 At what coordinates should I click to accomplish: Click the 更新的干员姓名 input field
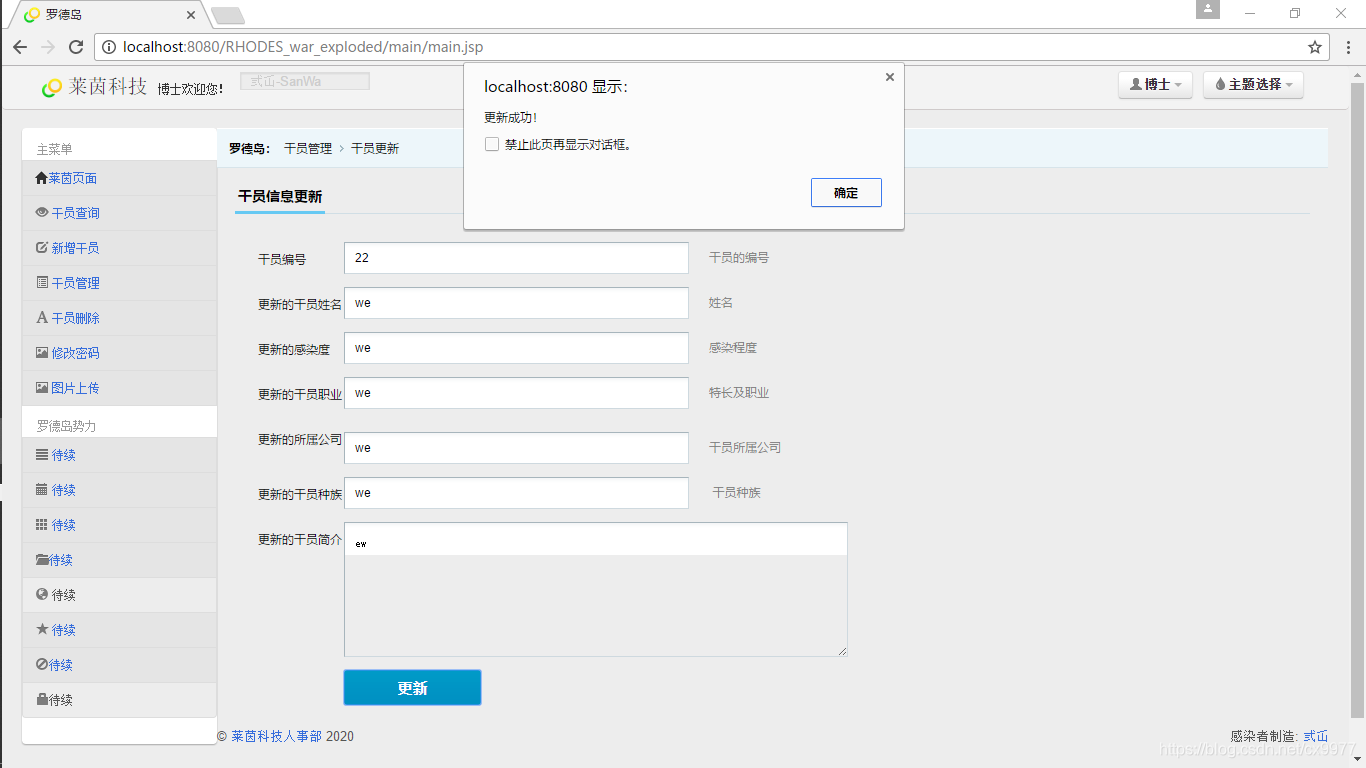(x=516, y=303)
